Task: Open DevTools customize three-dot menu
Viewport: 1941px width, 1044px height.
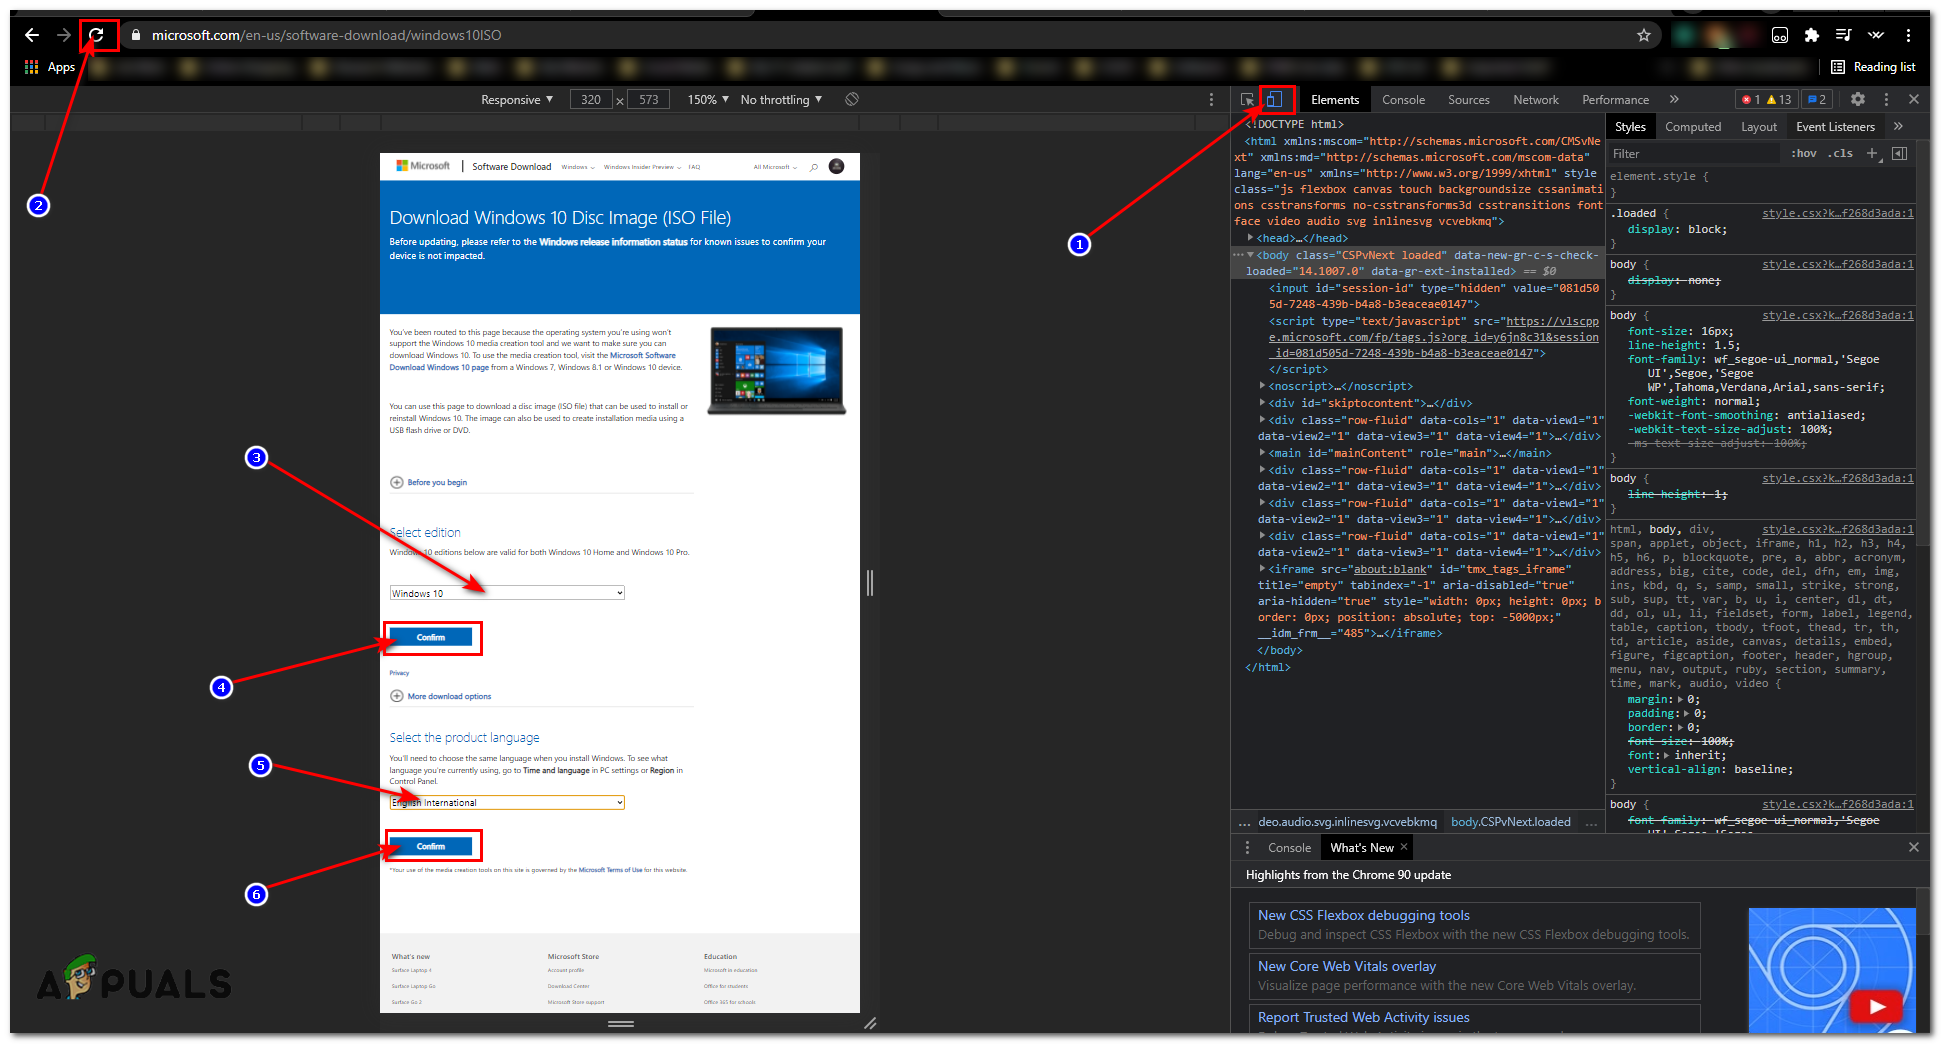Action: 1886,99
